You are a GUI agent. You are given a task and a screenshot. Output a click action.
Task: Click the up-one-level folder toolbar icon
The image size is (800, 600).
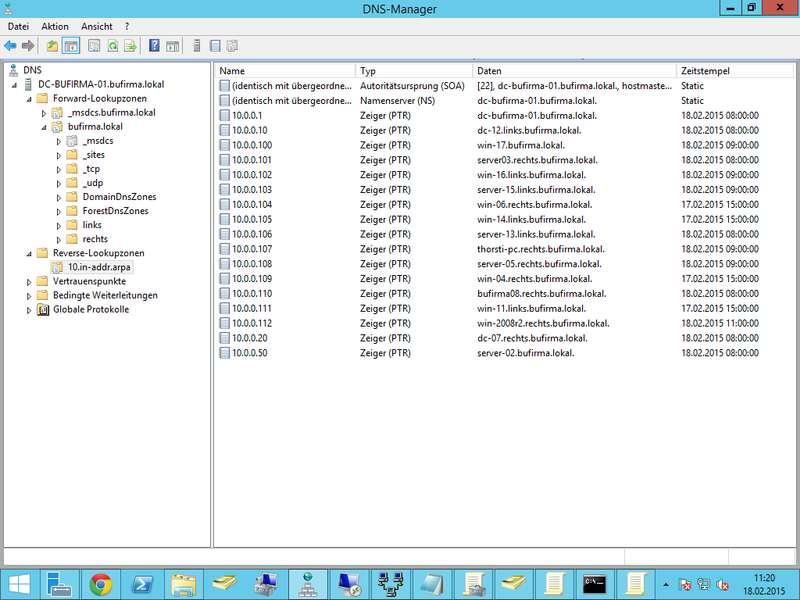coord(52,45)
